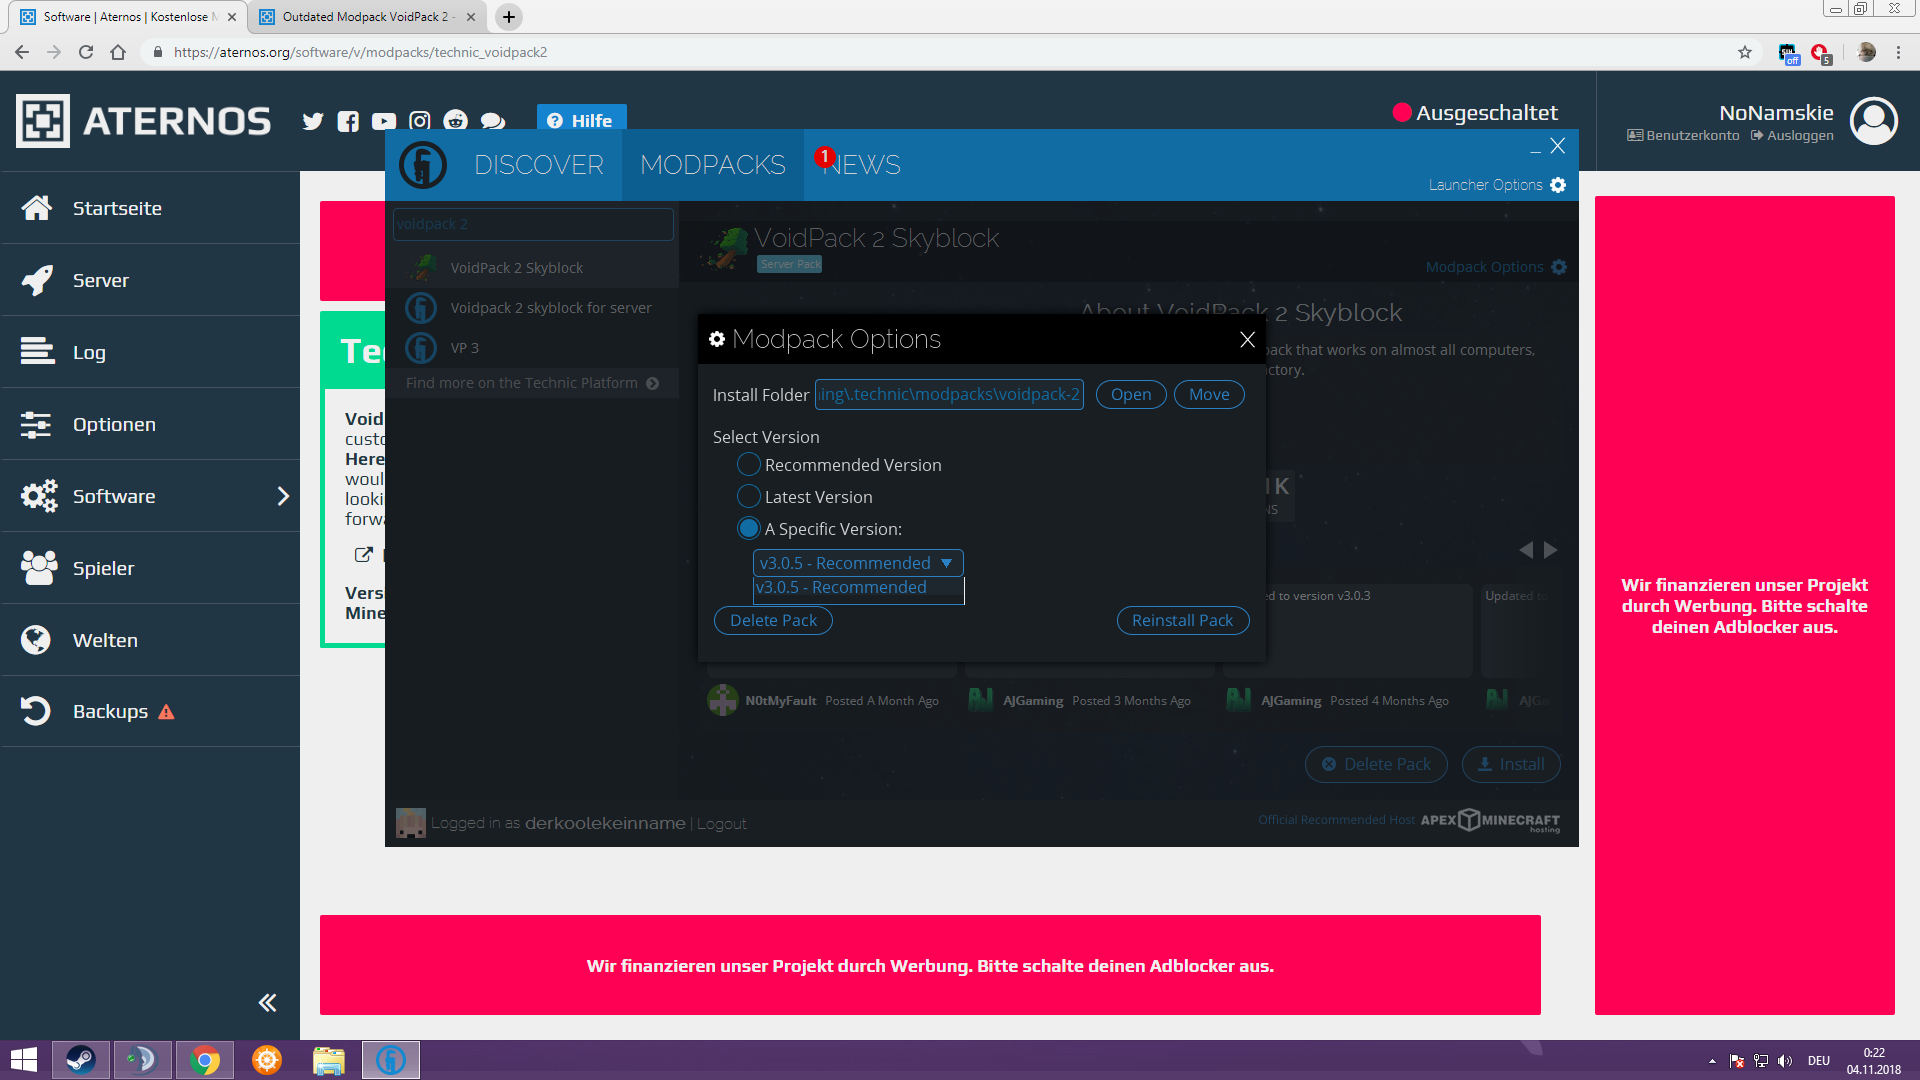Viewport: 1920px width, 1080px height.
Task: Open Benutzerkonto account settings
Action: [x=1683, y=136]
